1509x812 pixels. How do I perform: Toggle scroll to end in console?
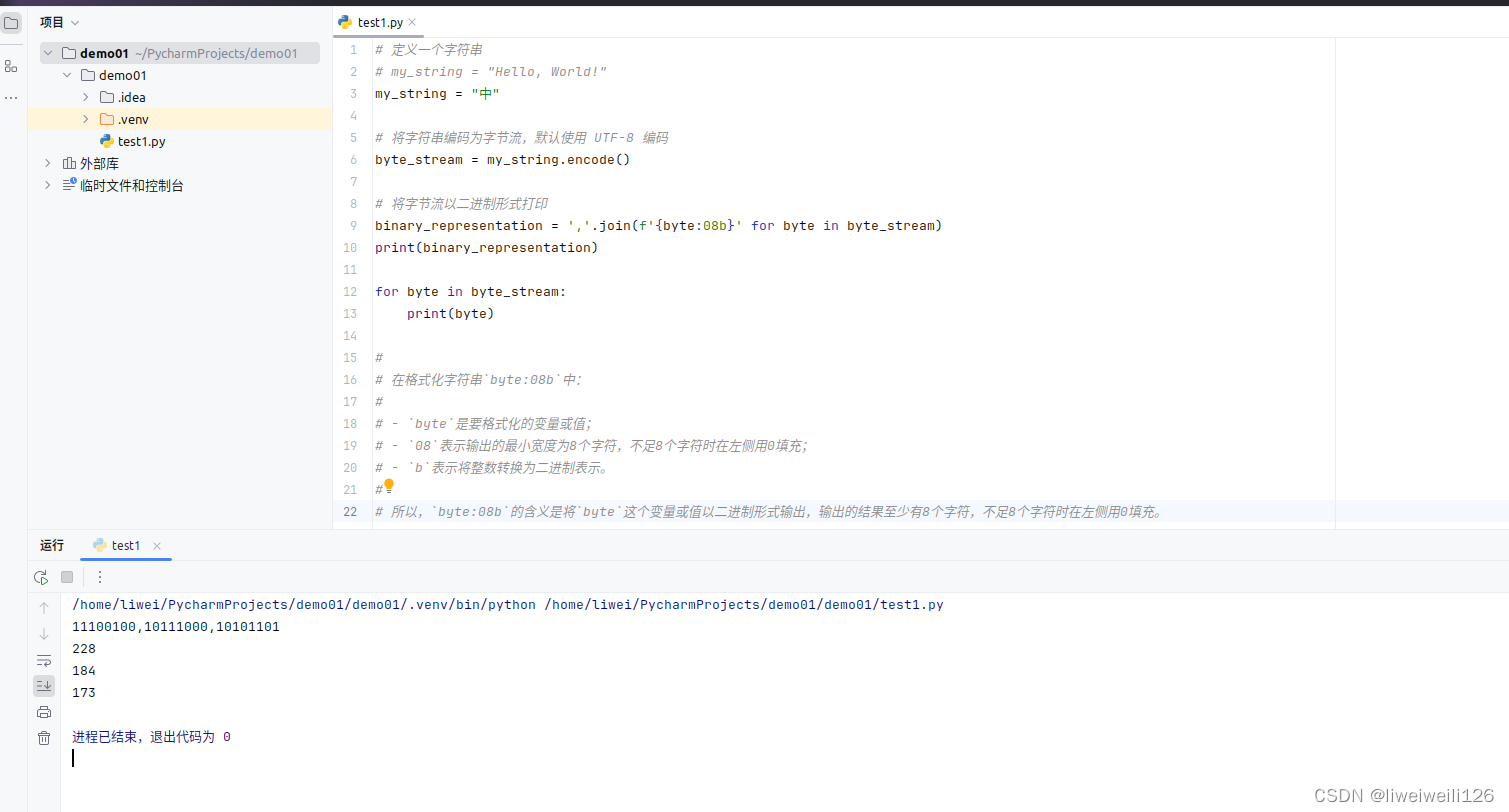point(44,685)
